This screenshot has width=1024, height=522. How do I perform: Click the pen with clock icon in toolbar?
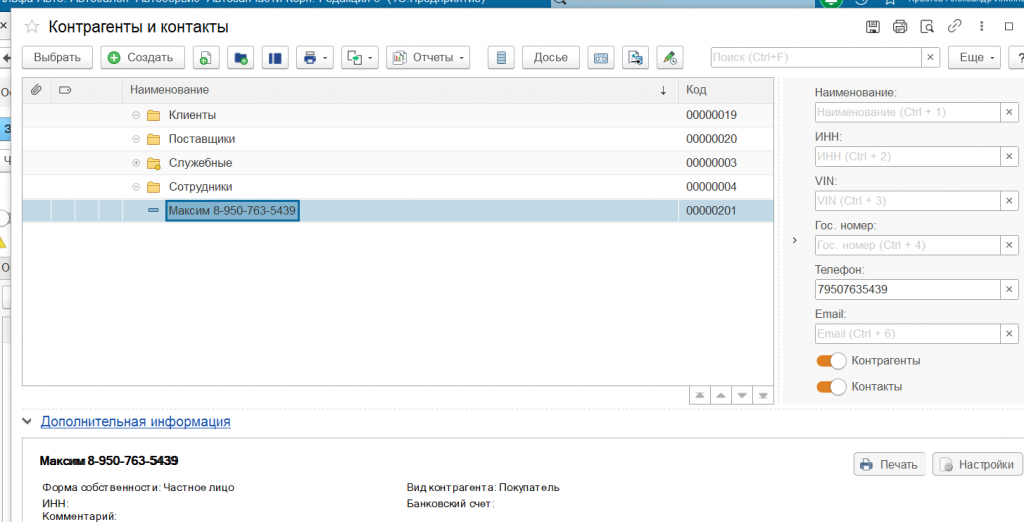tap(670, 58)
